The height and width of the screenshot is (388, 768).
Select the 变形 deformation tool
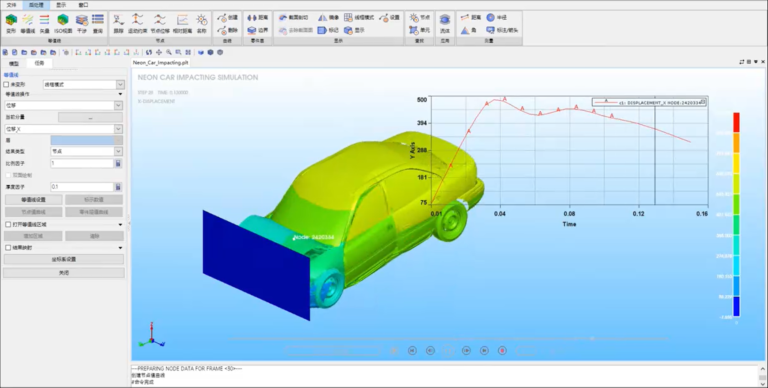coord(11,24)
